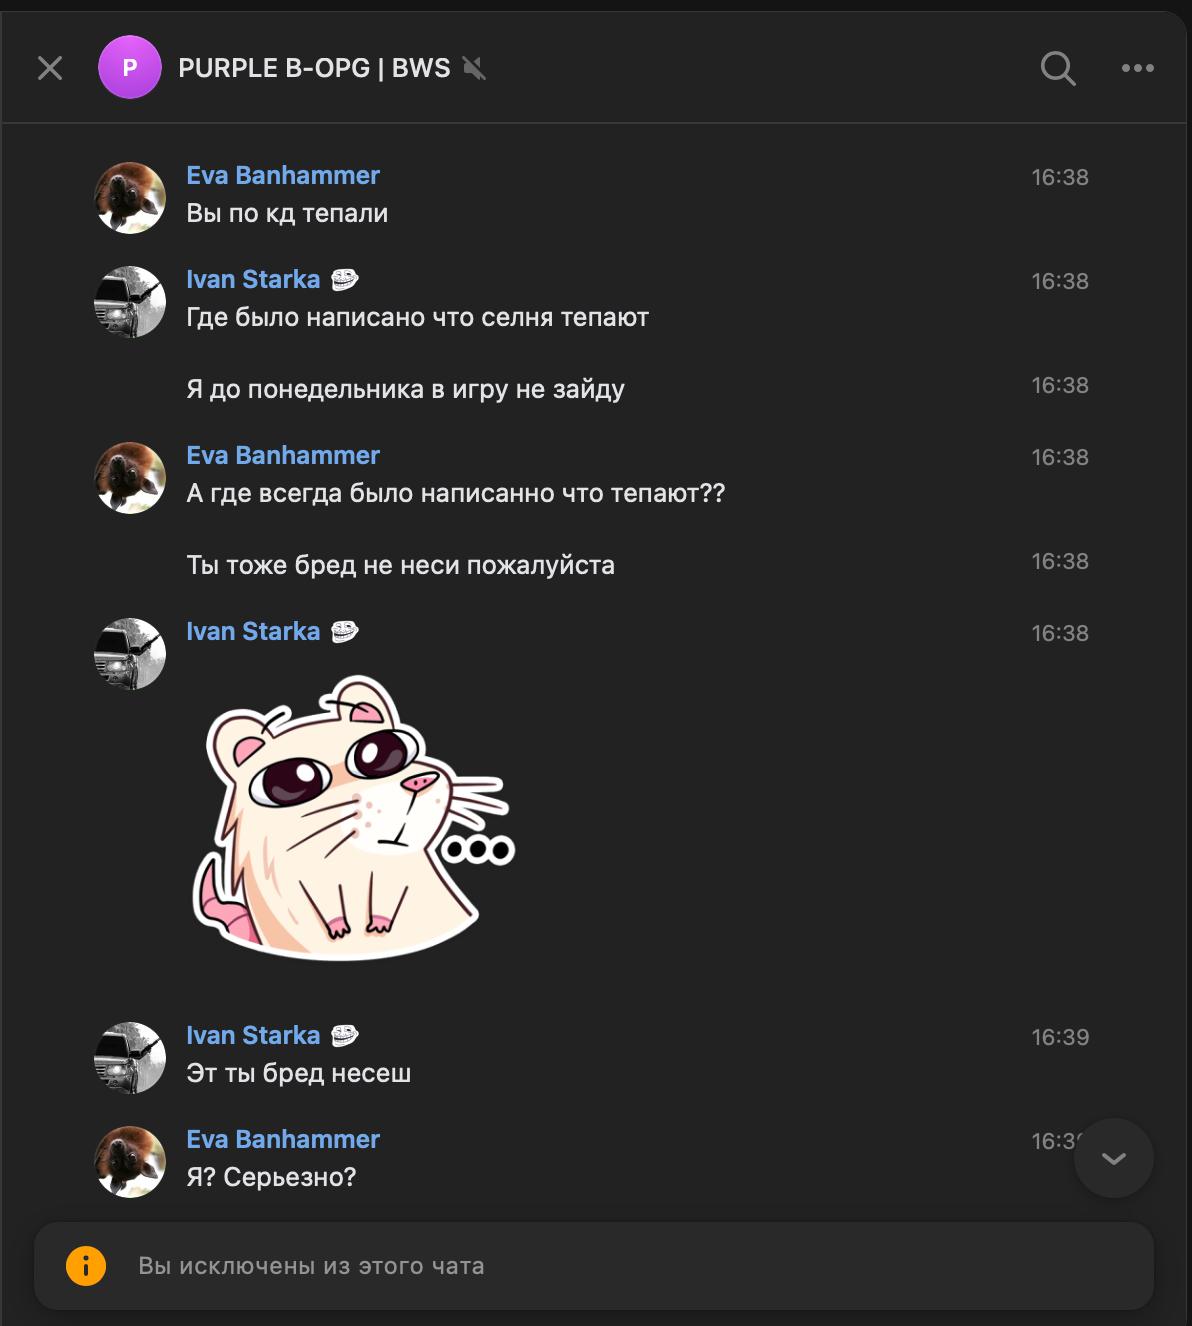Click the orange info icon
This screenshot has height=1326, width=1192.
coord(86,1265)
